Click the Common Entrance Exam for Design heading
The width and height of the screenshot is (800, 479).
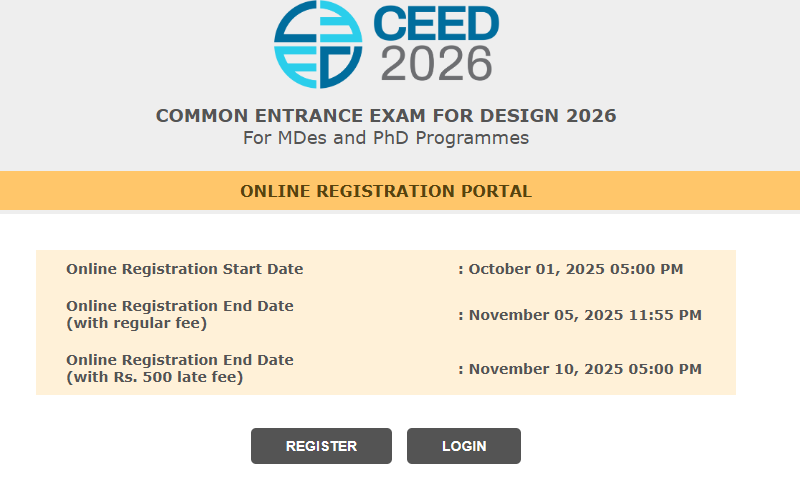tap(386, 116)
